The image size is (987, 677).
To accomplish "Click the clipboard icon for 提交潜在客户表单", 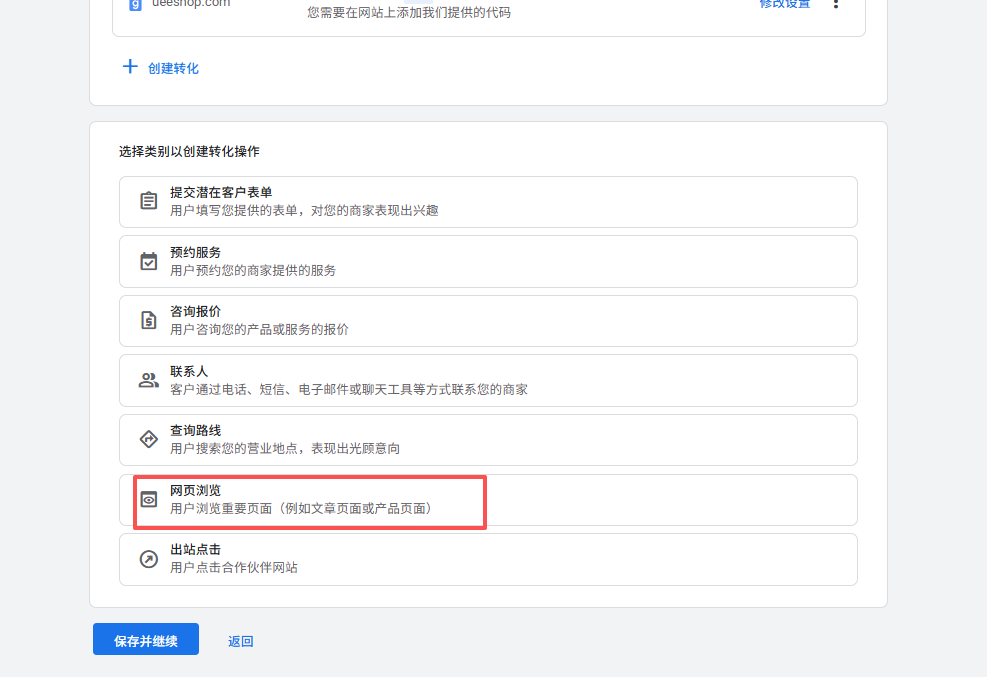I will pos(149,201).
